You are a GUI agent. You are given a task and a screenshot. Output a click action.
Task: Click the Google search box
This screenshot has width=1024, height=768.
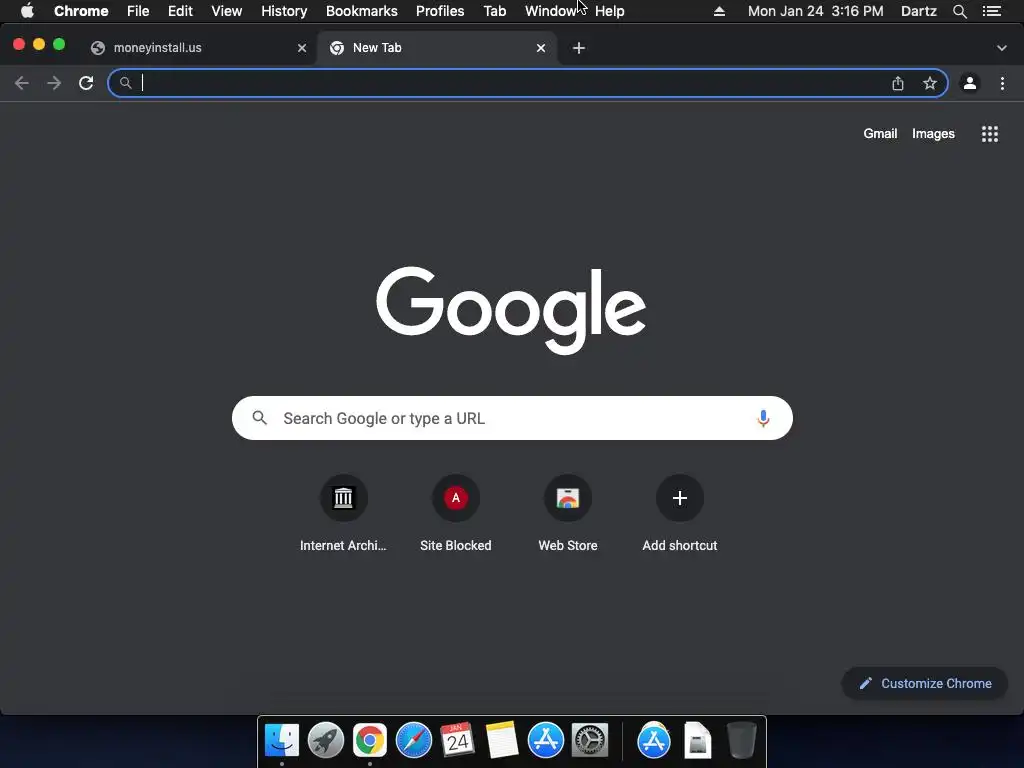click(x=512, y=418)
